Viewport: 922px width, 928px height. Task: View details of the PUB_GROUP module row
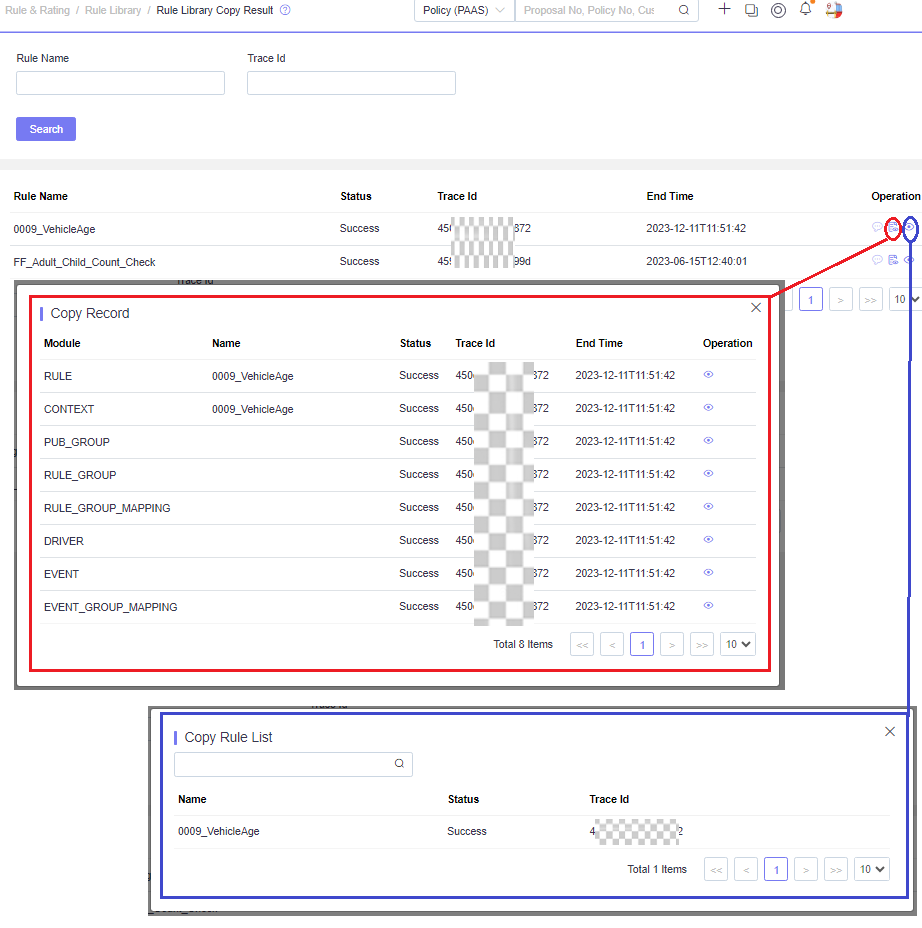pyautogui.click(x=708, y=441)
